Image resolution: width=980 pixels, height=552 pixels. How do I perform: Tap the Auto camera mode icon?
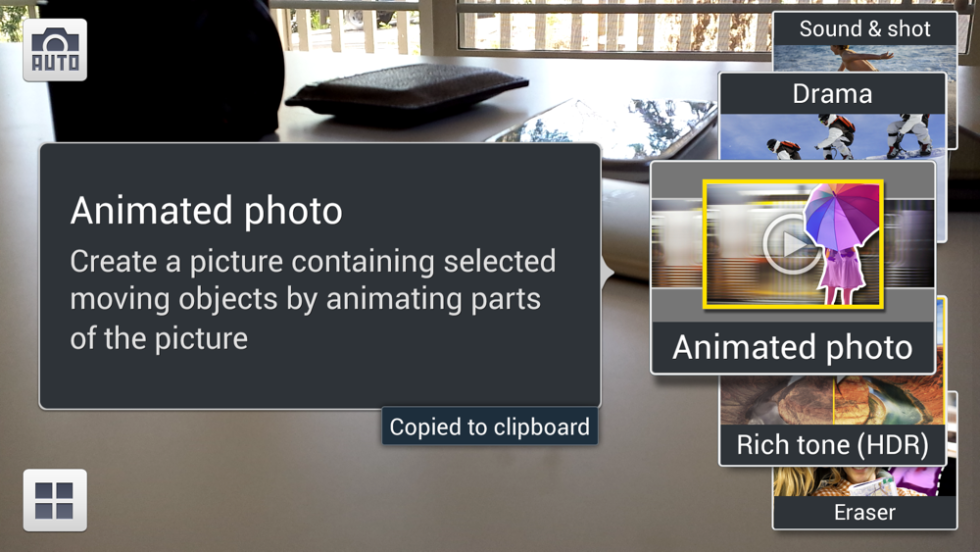point(55,50)
